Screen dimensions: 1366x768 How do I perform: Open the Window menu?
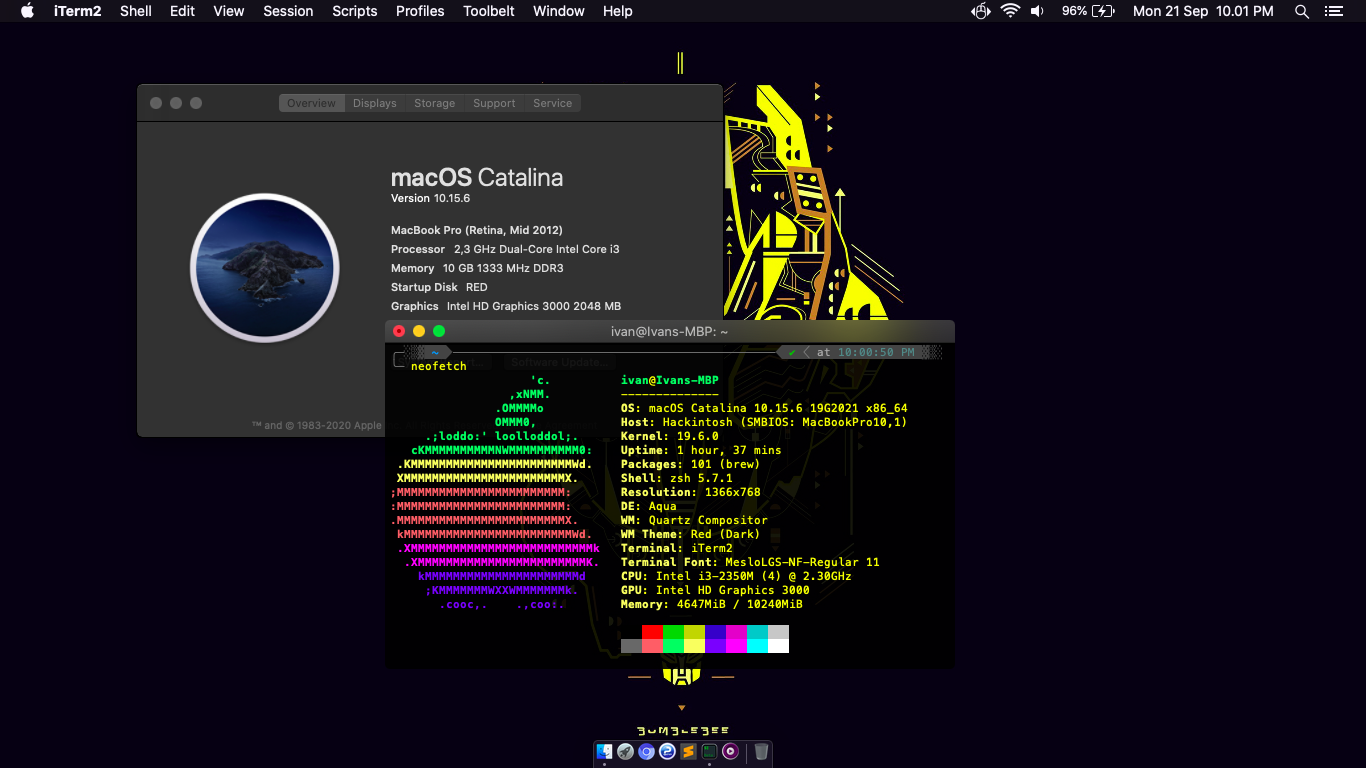559,11
